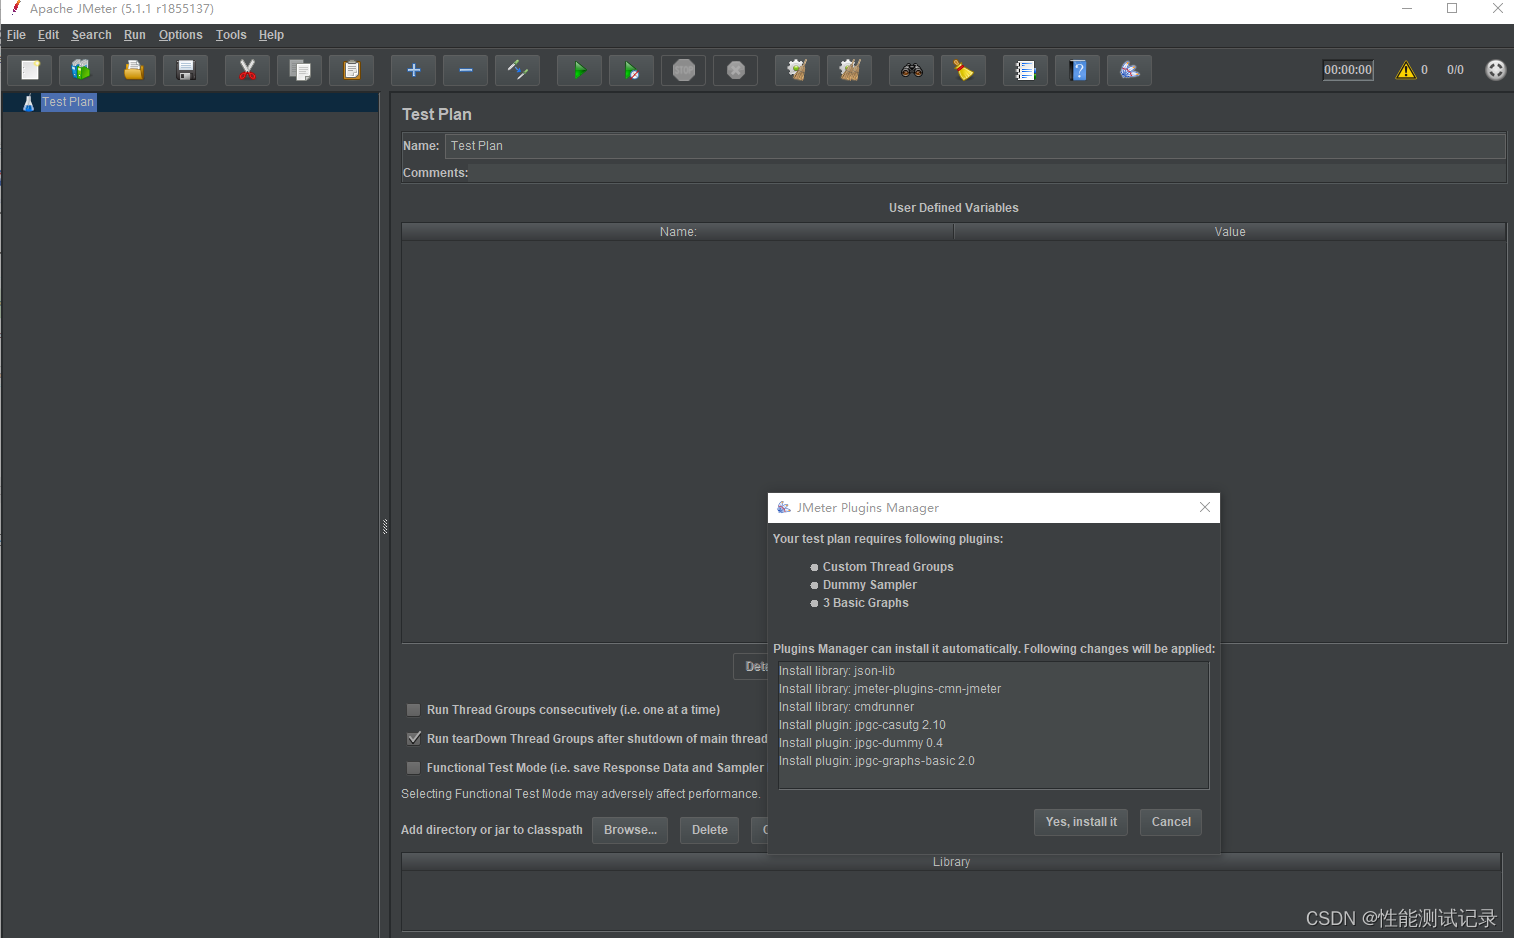Open the Search function with binoculars icon
Image resolution: width=1514 pixels, height=938 pixels.
click(x=911, y=70)
